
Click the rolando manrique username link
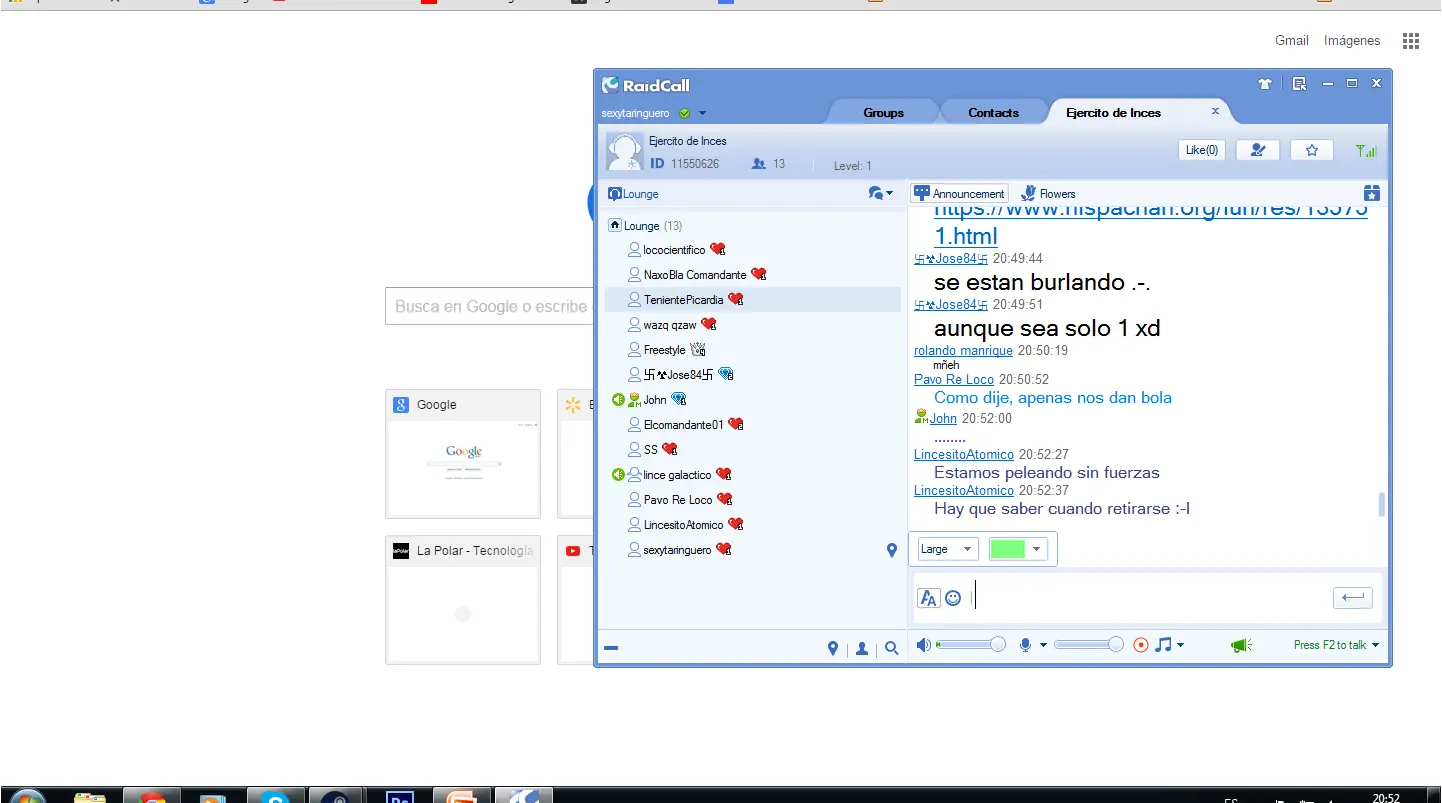point(963,351)
